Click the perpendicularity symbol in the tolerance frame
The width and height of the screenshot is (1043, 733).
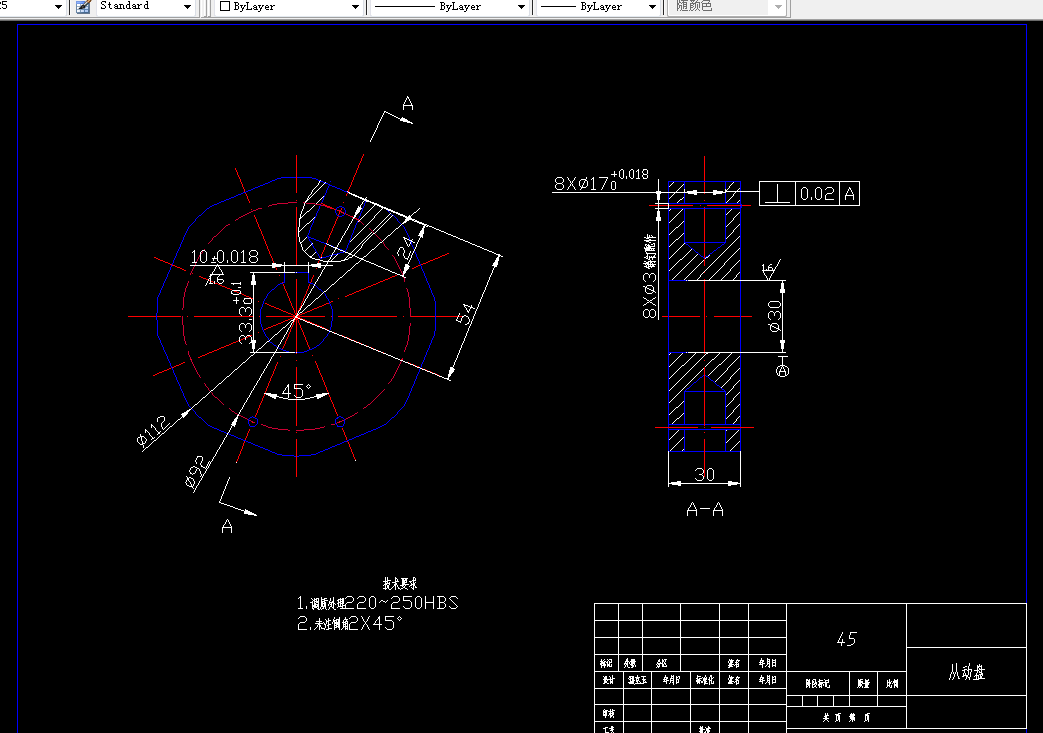click(x=777, y=194)
